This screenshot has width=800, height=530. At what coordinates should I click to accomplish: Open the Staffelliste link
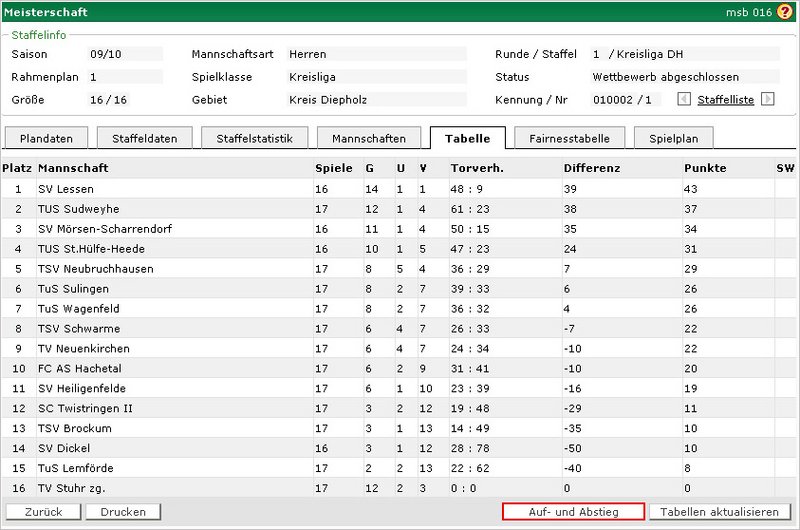tap(725, 100)
